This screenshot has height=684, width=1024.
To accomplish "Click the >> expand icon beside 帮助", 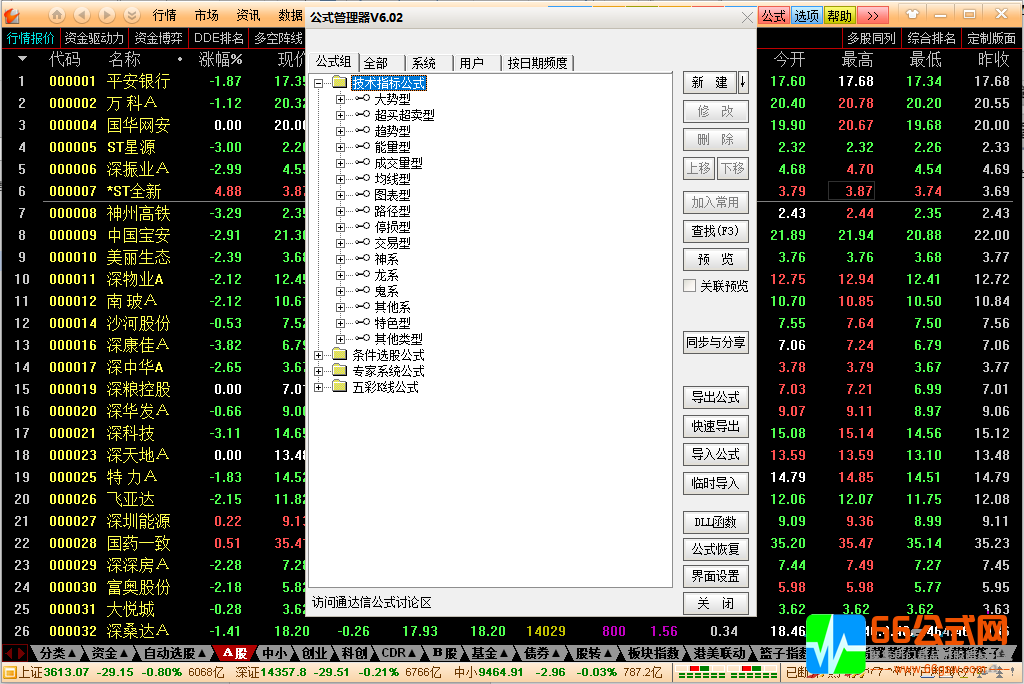I will pyautogui.click(x=872, y=15).
